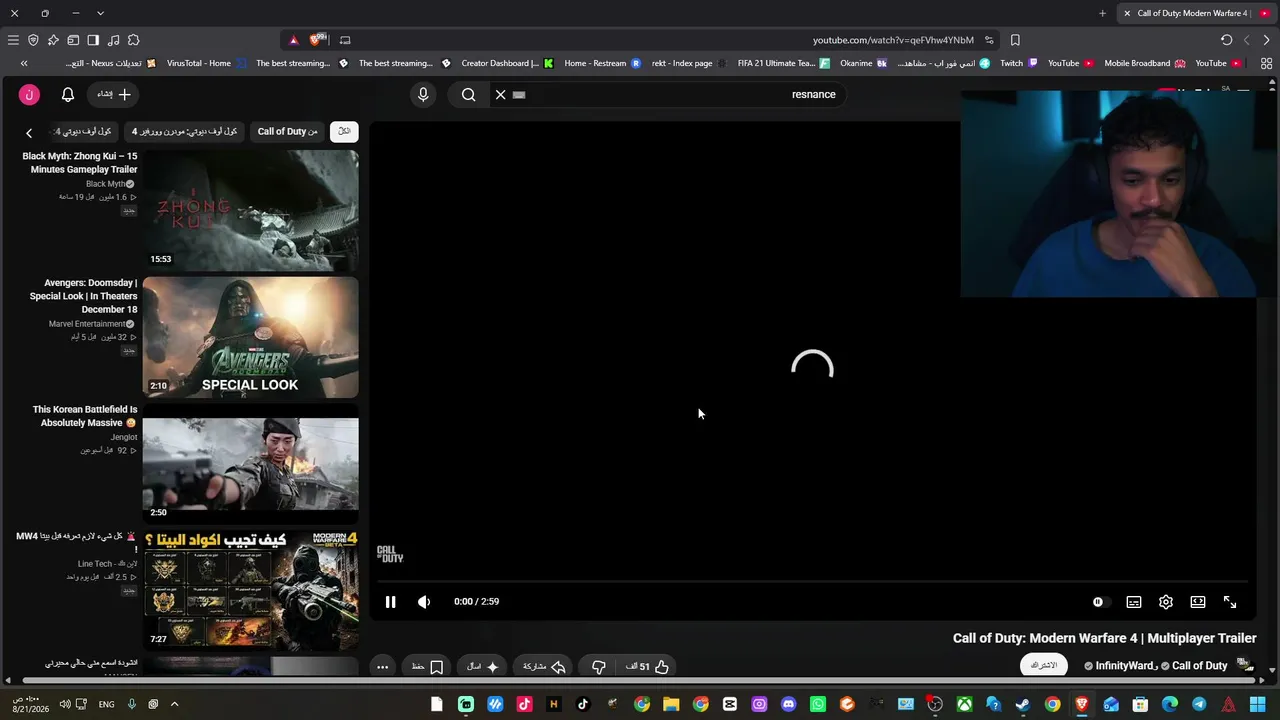Screen dimensions: 1280x720
Task: Open the Home - Restream bookmark
Action: (x=602, y=63)
